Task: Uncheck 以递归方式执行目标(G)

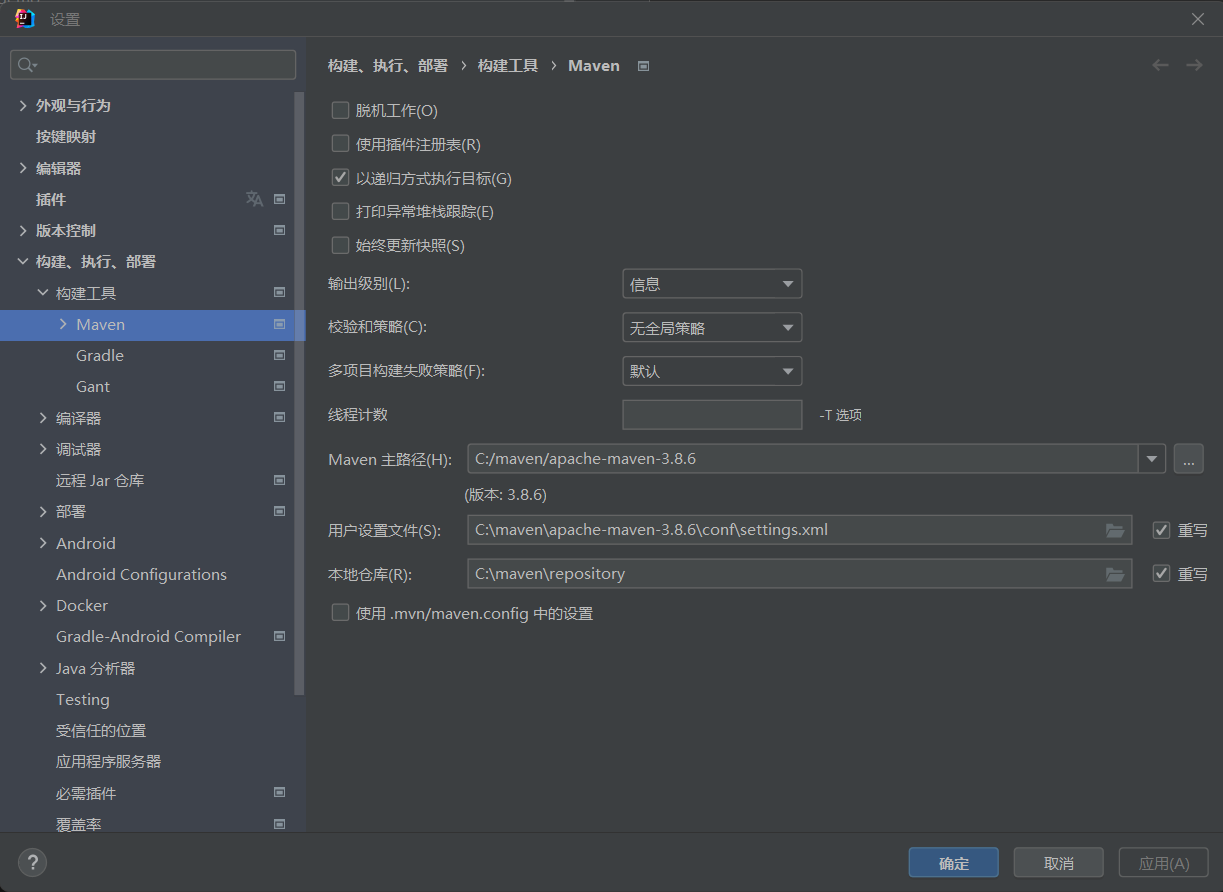Action: pos(340,178)
